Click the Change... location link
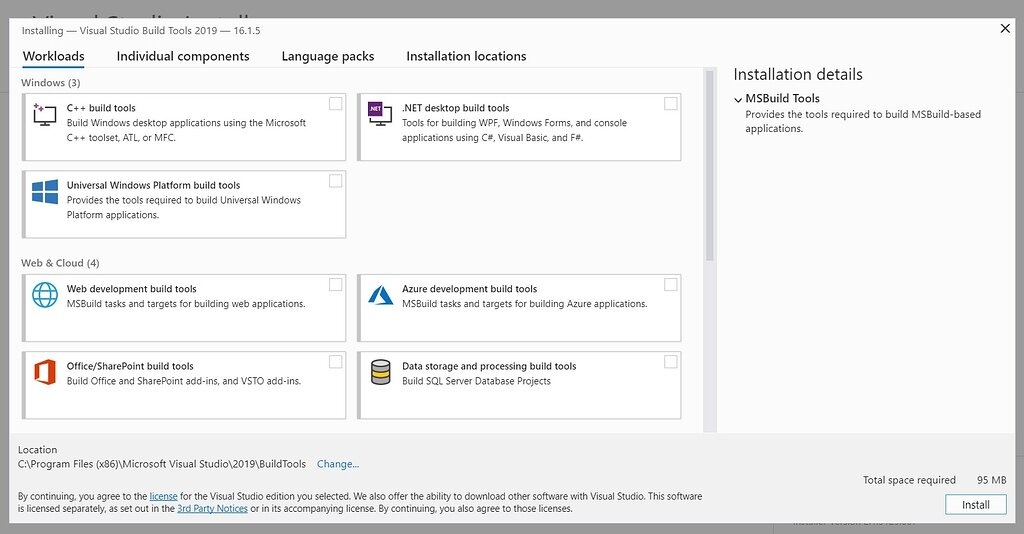The width and height of the screenshot is (1024, 534). (338, 464)
